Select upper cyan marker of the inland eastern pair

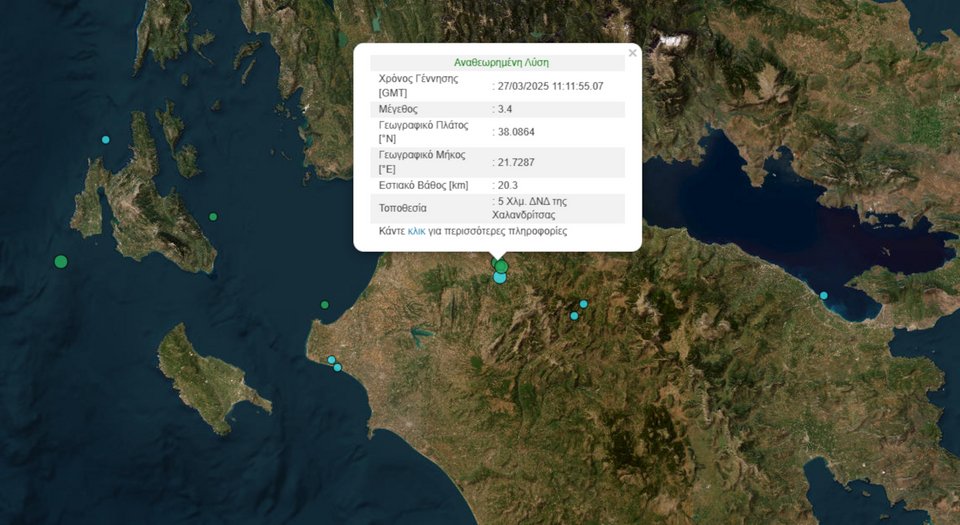tap(584, 304)
